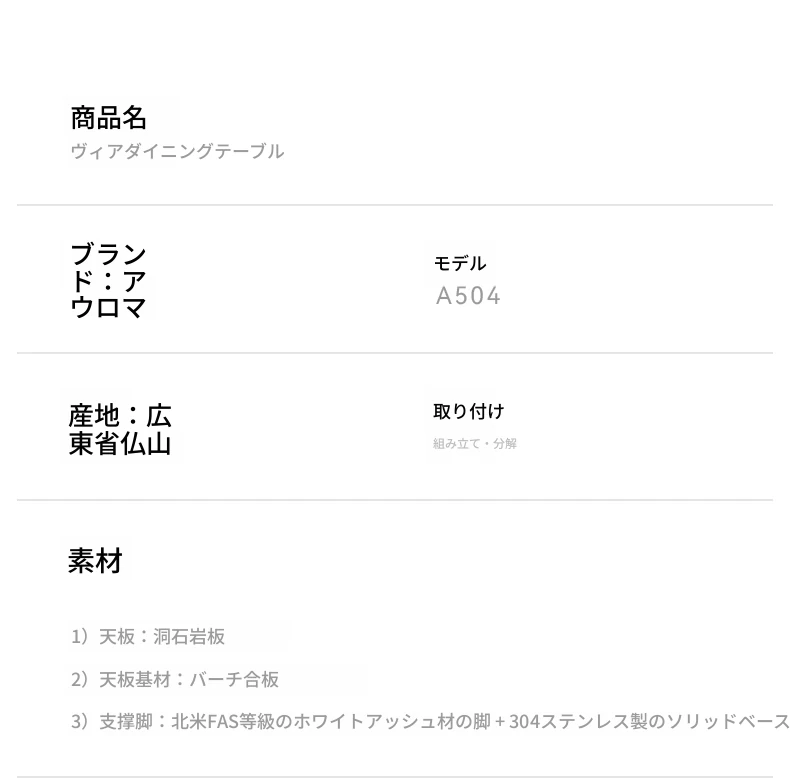The height and width of the screenshot is (778, 790).
Task: Click the divider below the brand row
Action: [395, 353]
